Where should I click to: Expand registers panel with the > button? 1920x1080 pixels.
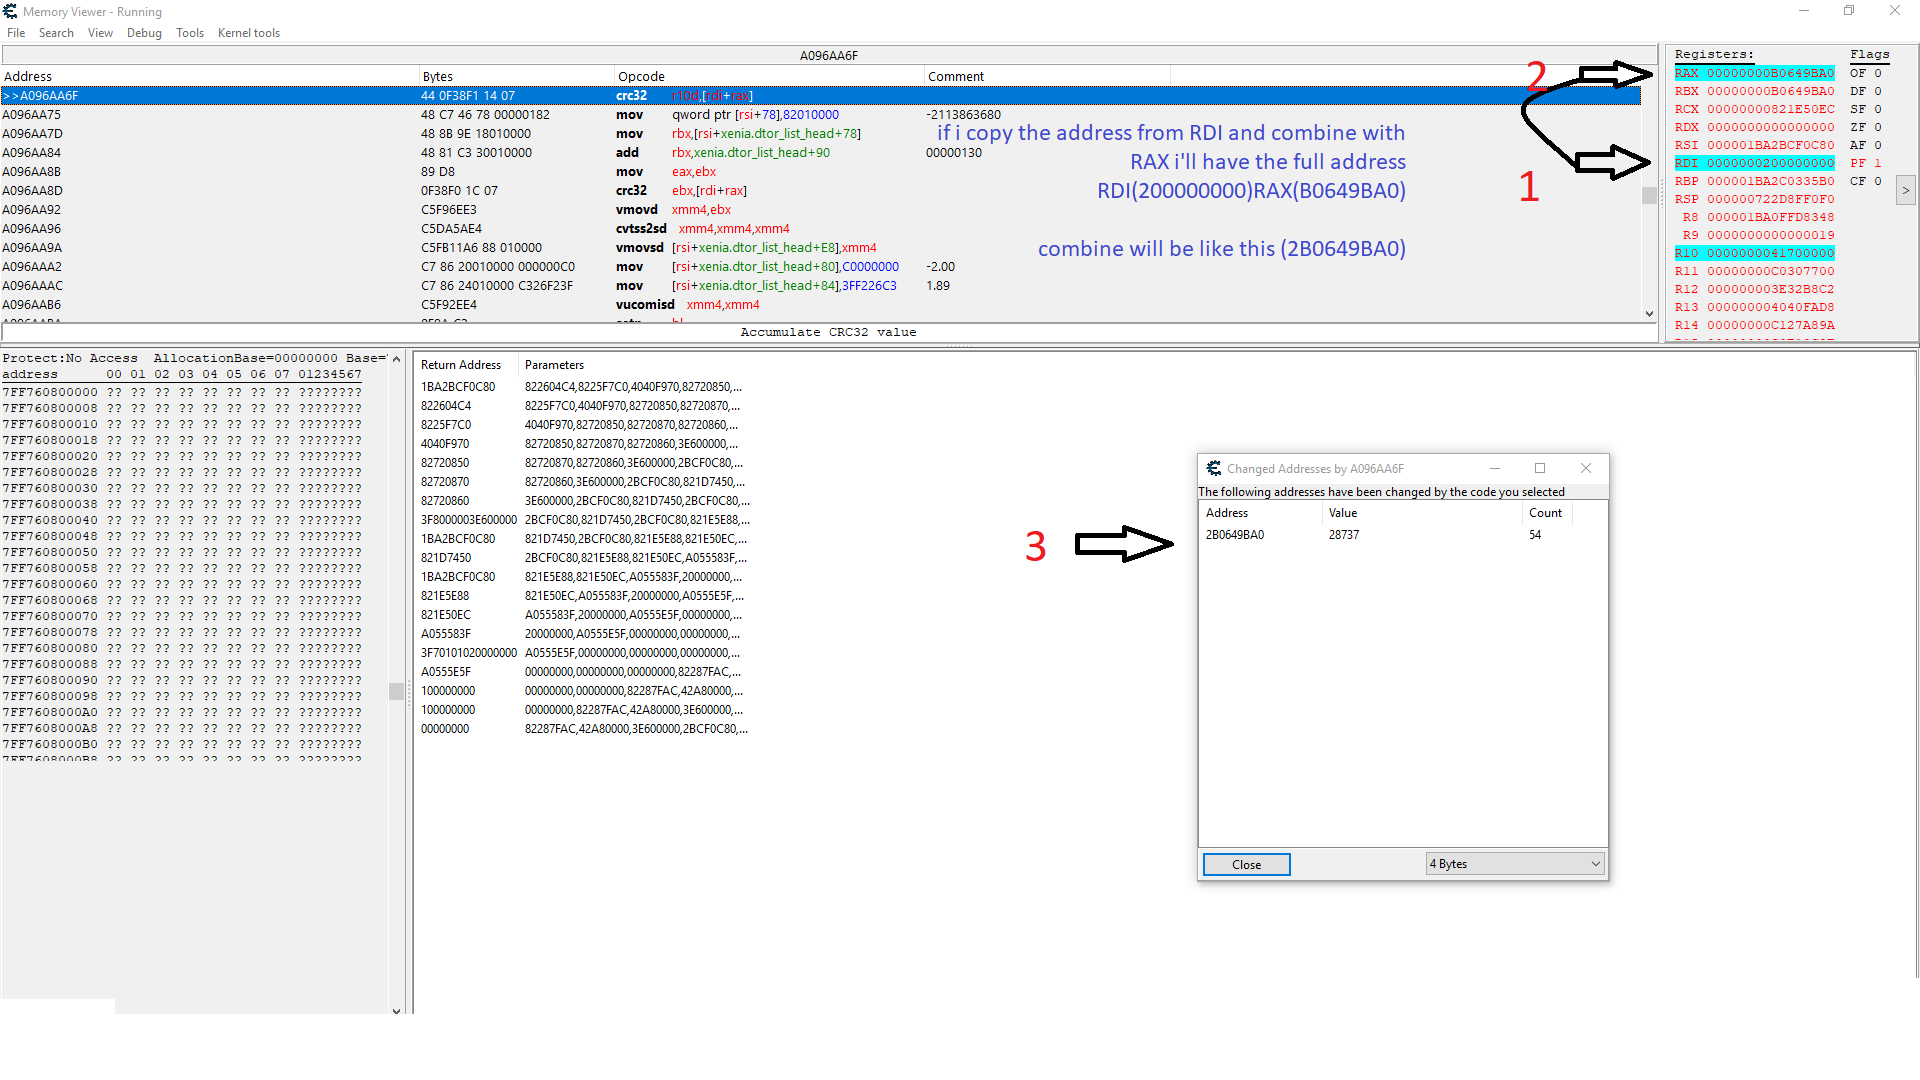click(1905, 190)
